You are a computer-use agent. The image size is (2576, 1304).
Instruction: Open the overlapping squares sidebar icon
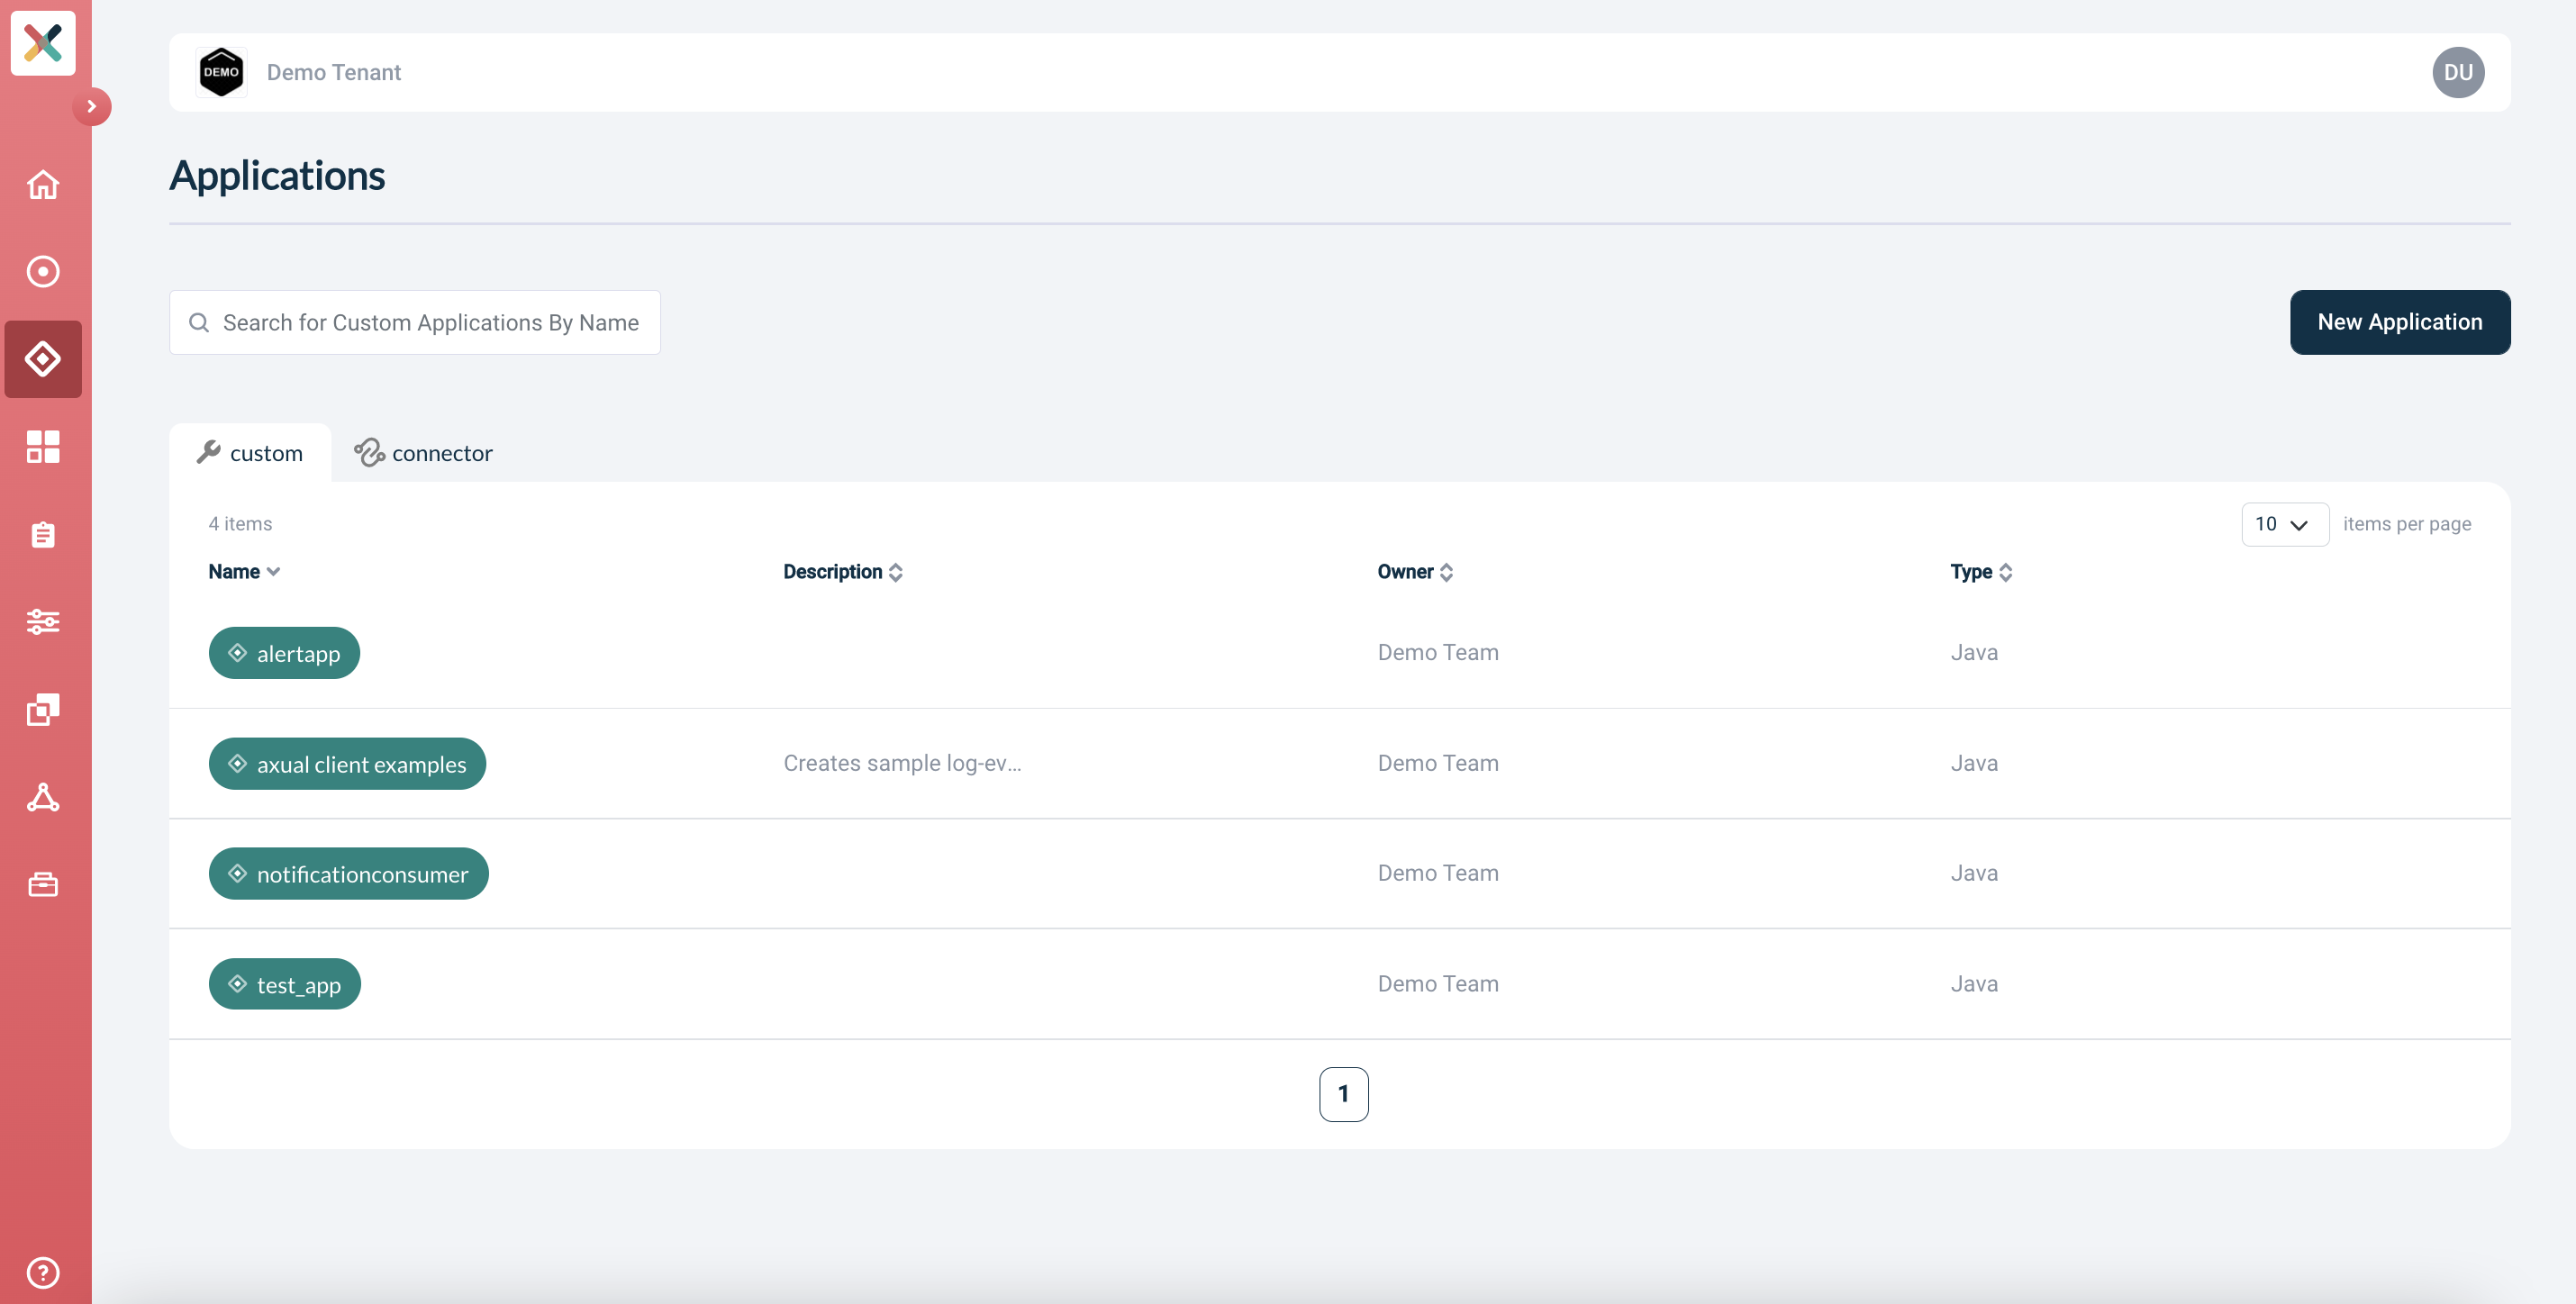click(43, 709)
